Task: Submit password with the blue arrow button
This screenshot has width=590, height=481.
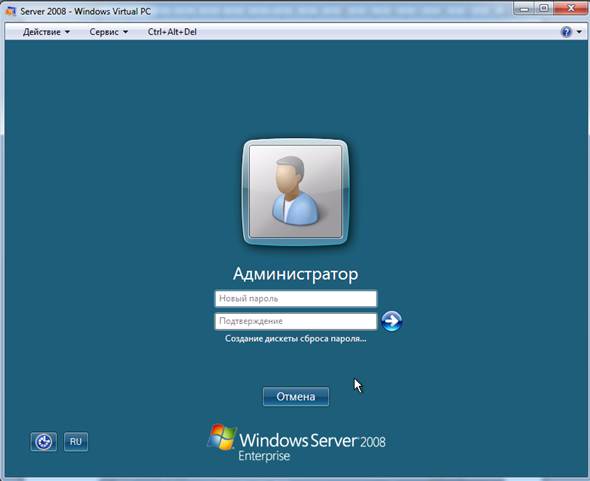Action: tap(391, 321)
